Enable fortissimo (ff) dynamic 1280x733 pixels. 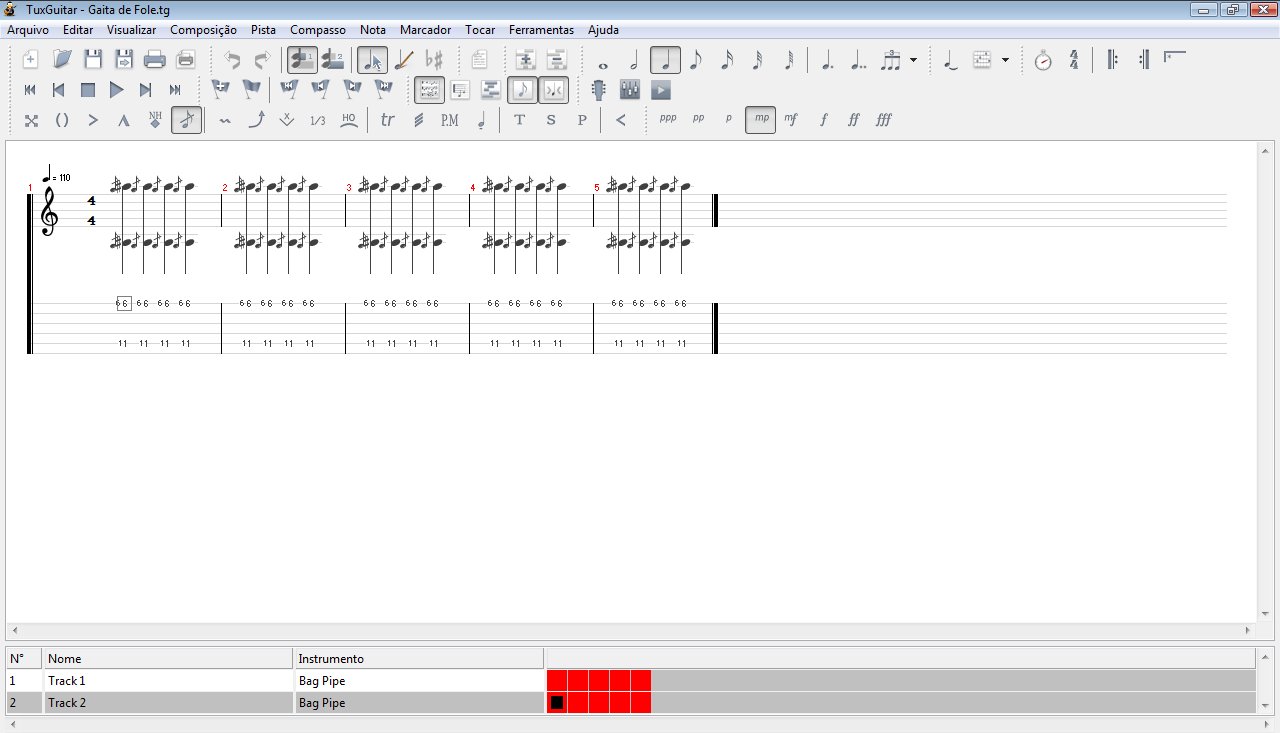(x=853, y=120)
